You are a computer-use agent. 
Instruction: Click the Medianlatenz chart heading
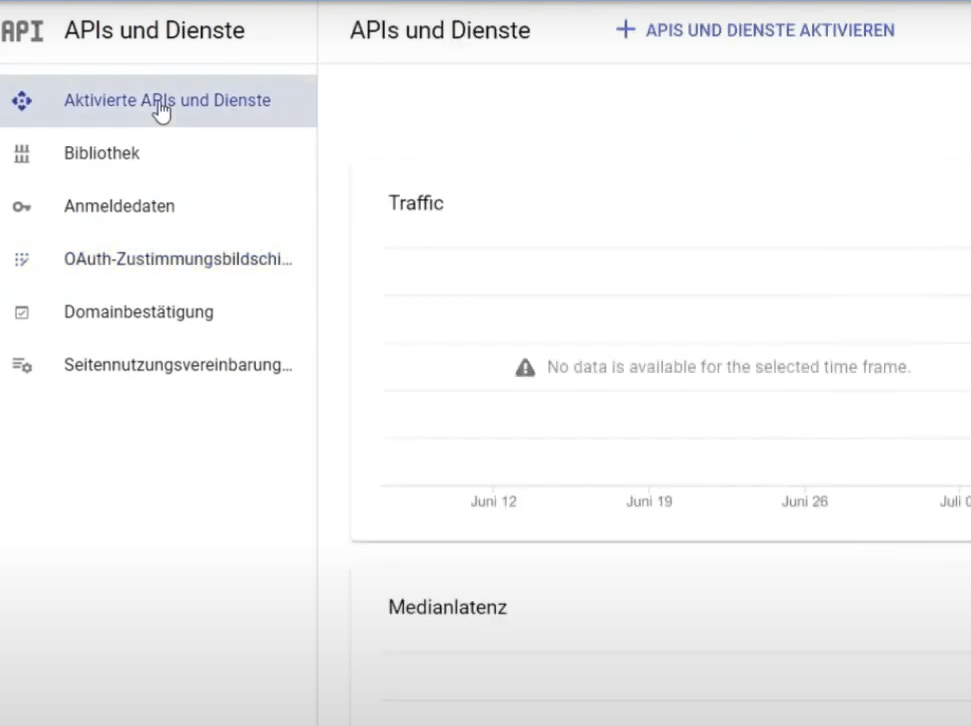[447, 608]
